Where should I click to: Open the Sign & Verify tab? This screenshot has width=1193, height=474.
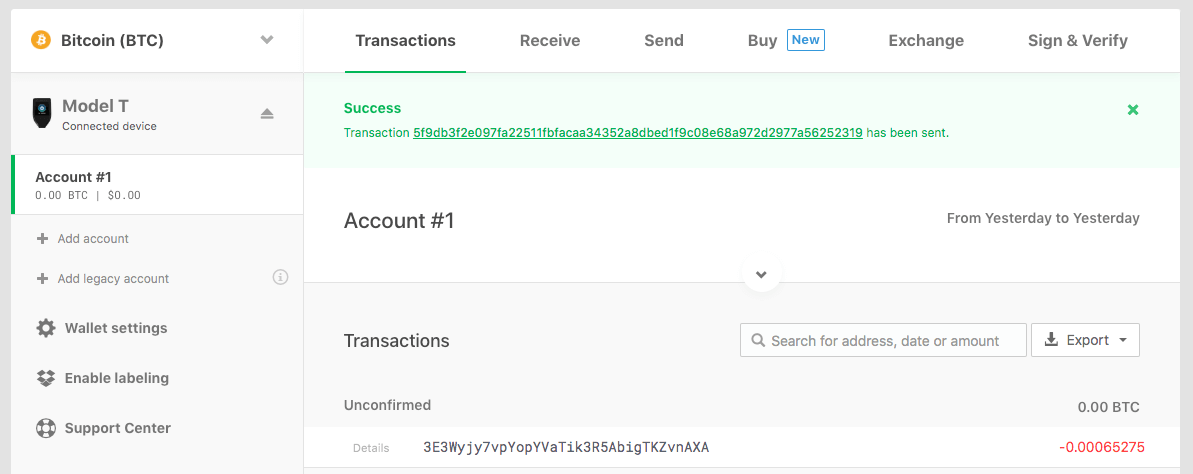point(1077,40)
